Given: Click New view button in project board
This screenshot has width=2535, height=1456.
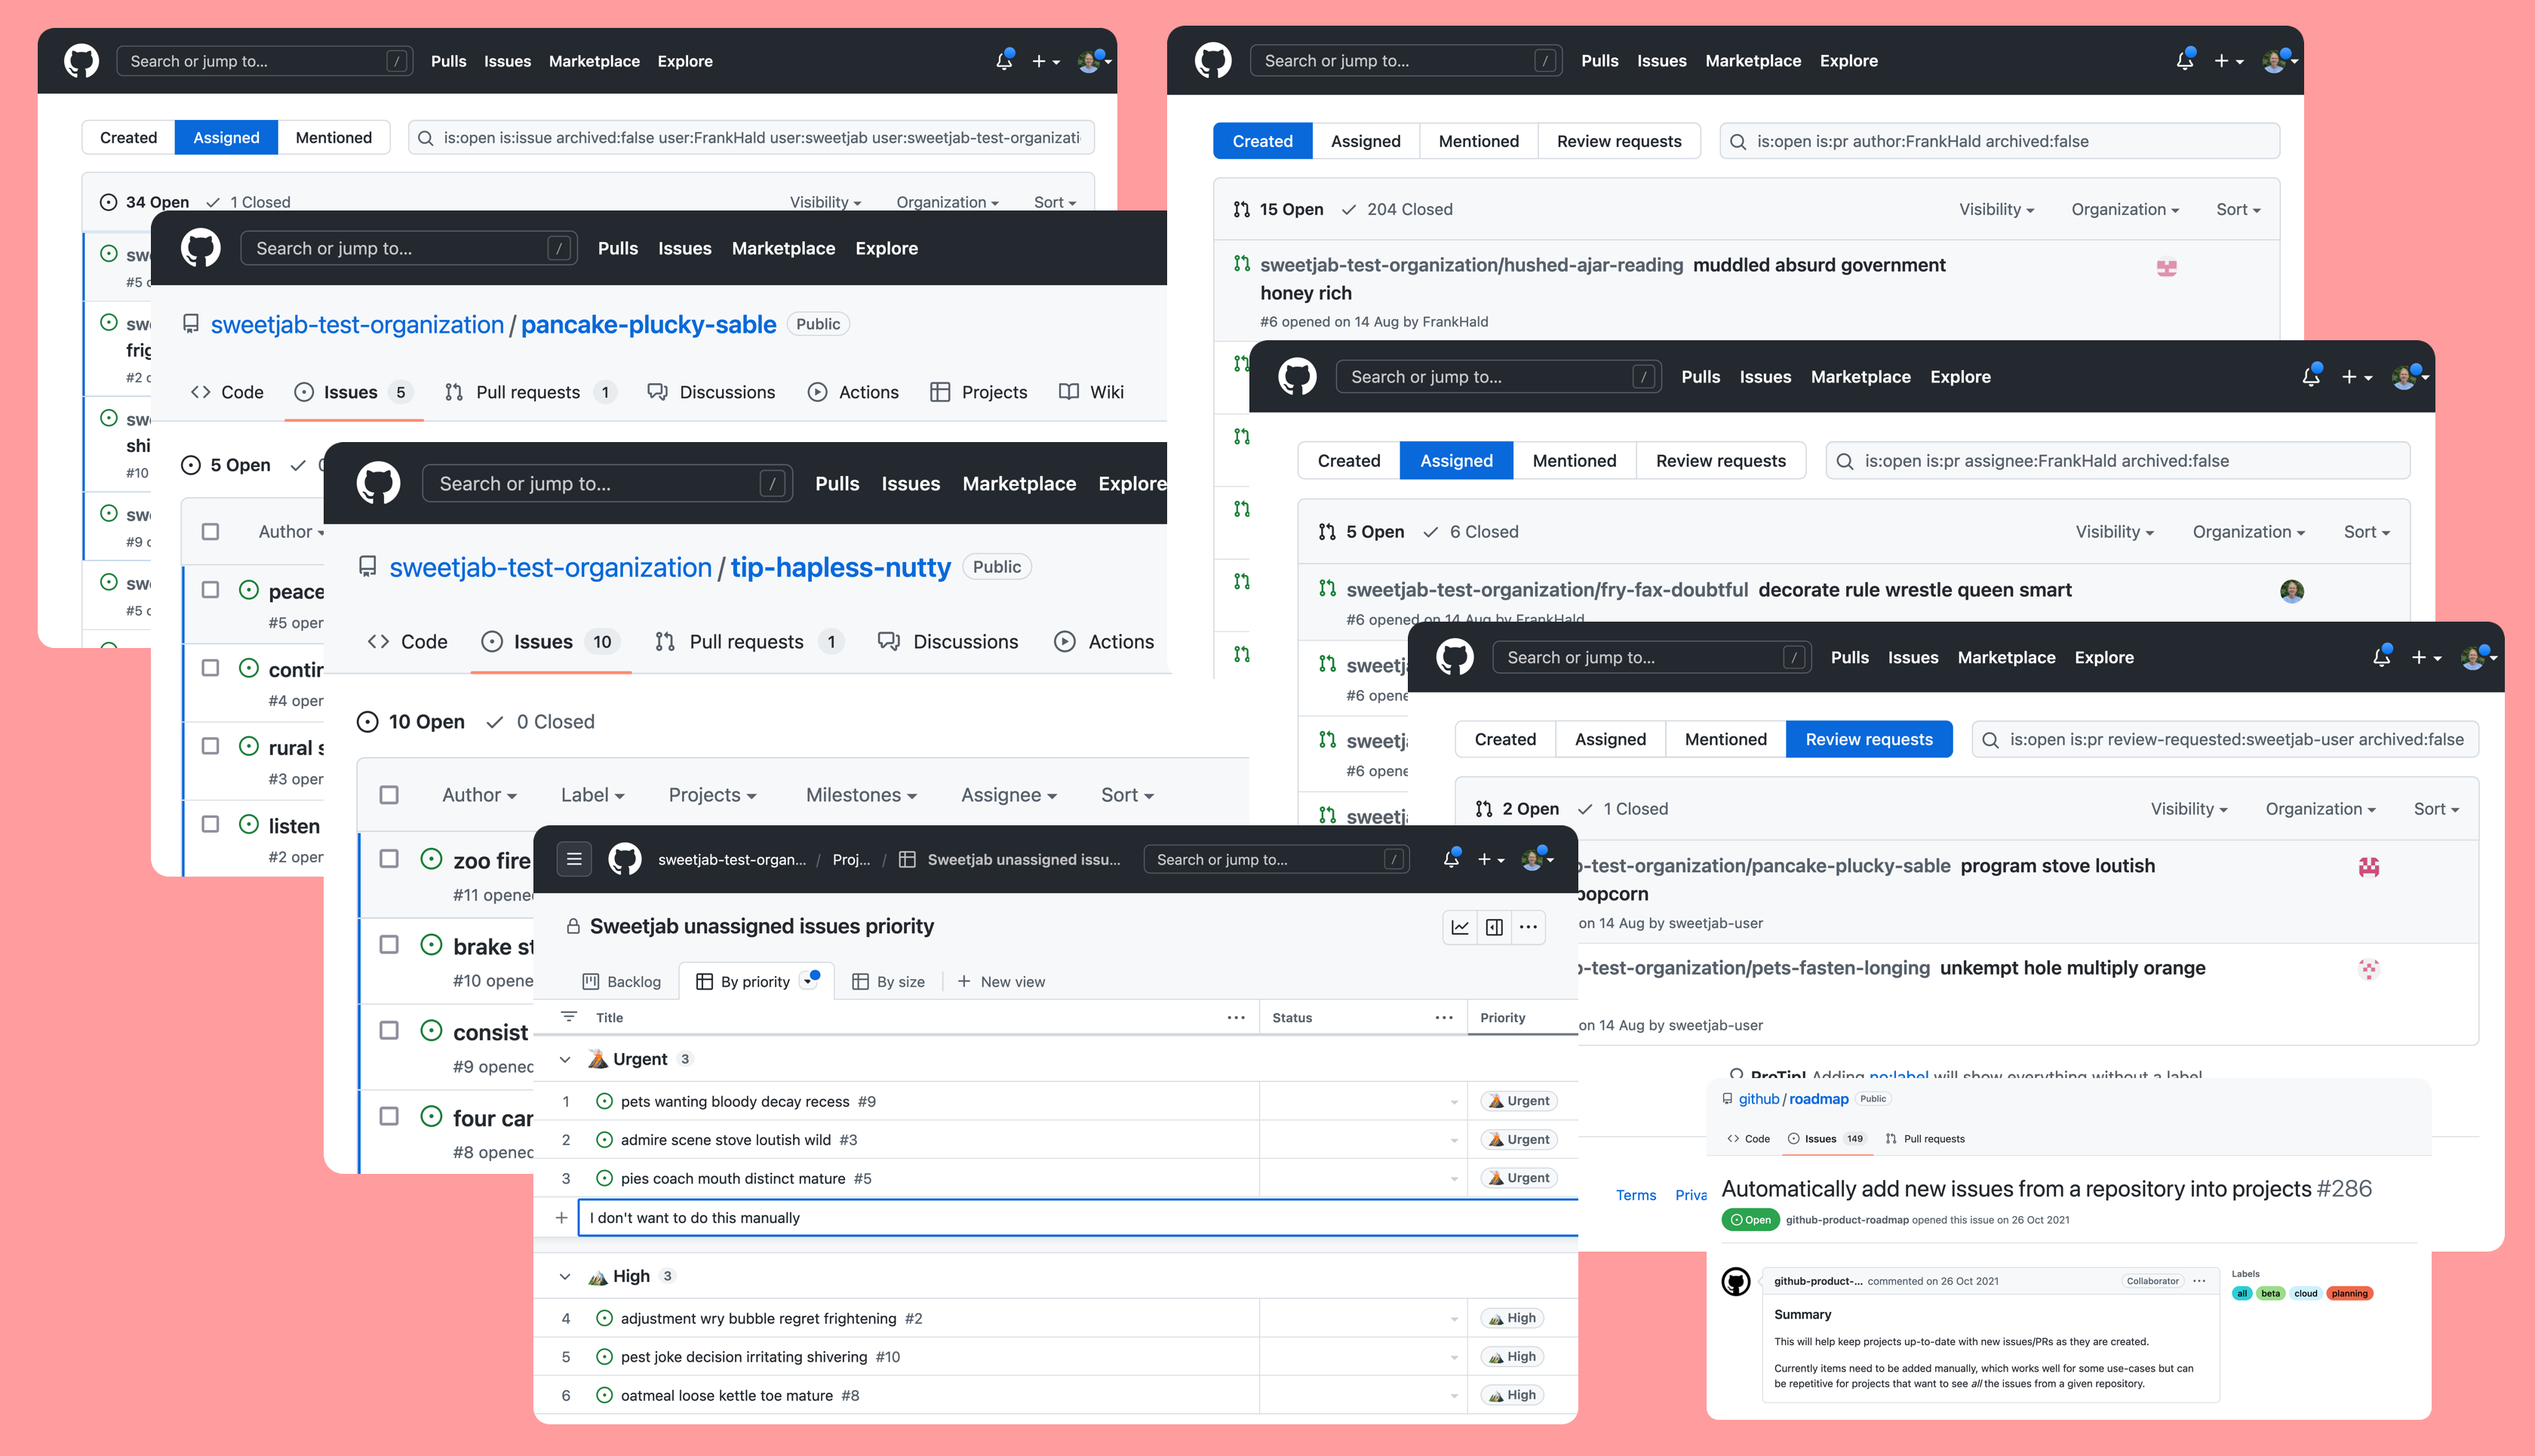Looking at the screenshot, I should 1001,982.
